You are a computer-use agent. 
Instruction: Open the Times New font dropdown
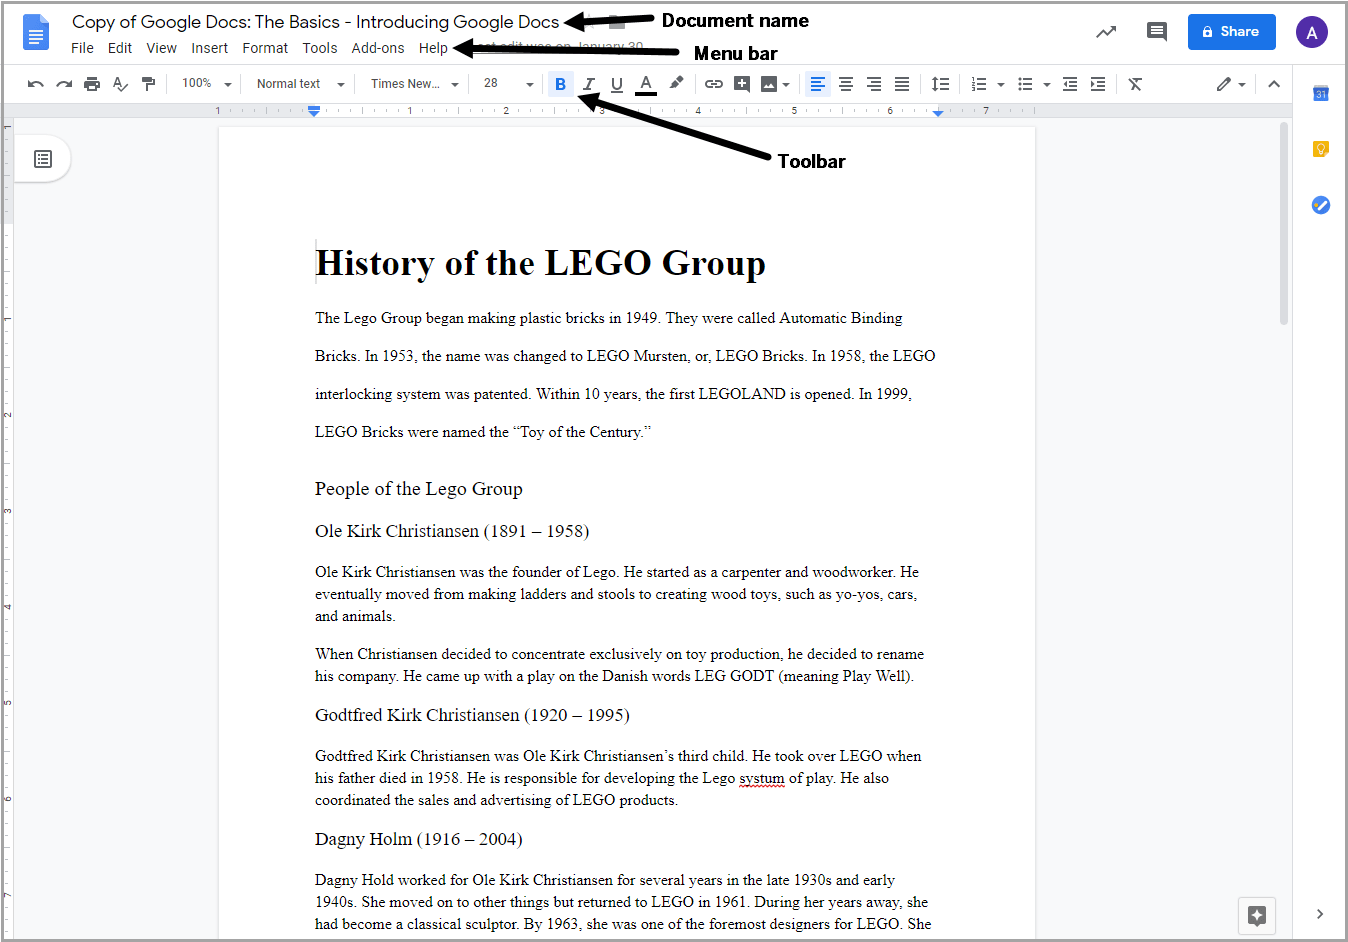point(415,84)
